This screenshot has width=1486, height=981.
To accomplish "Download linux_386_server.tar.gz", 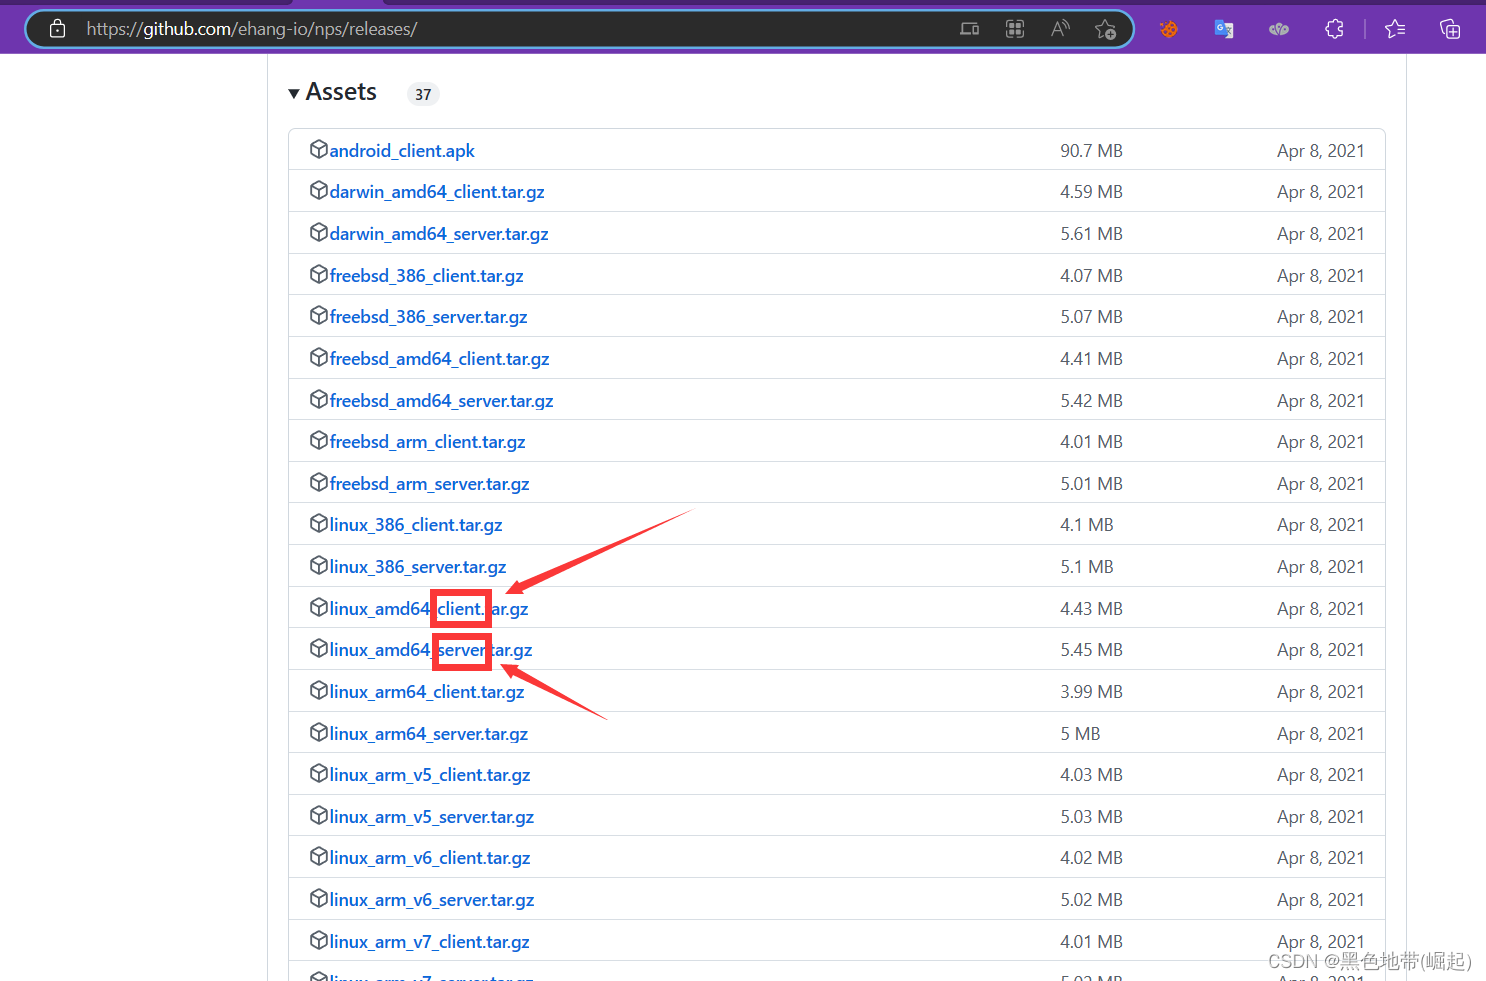I will point(418,567).
